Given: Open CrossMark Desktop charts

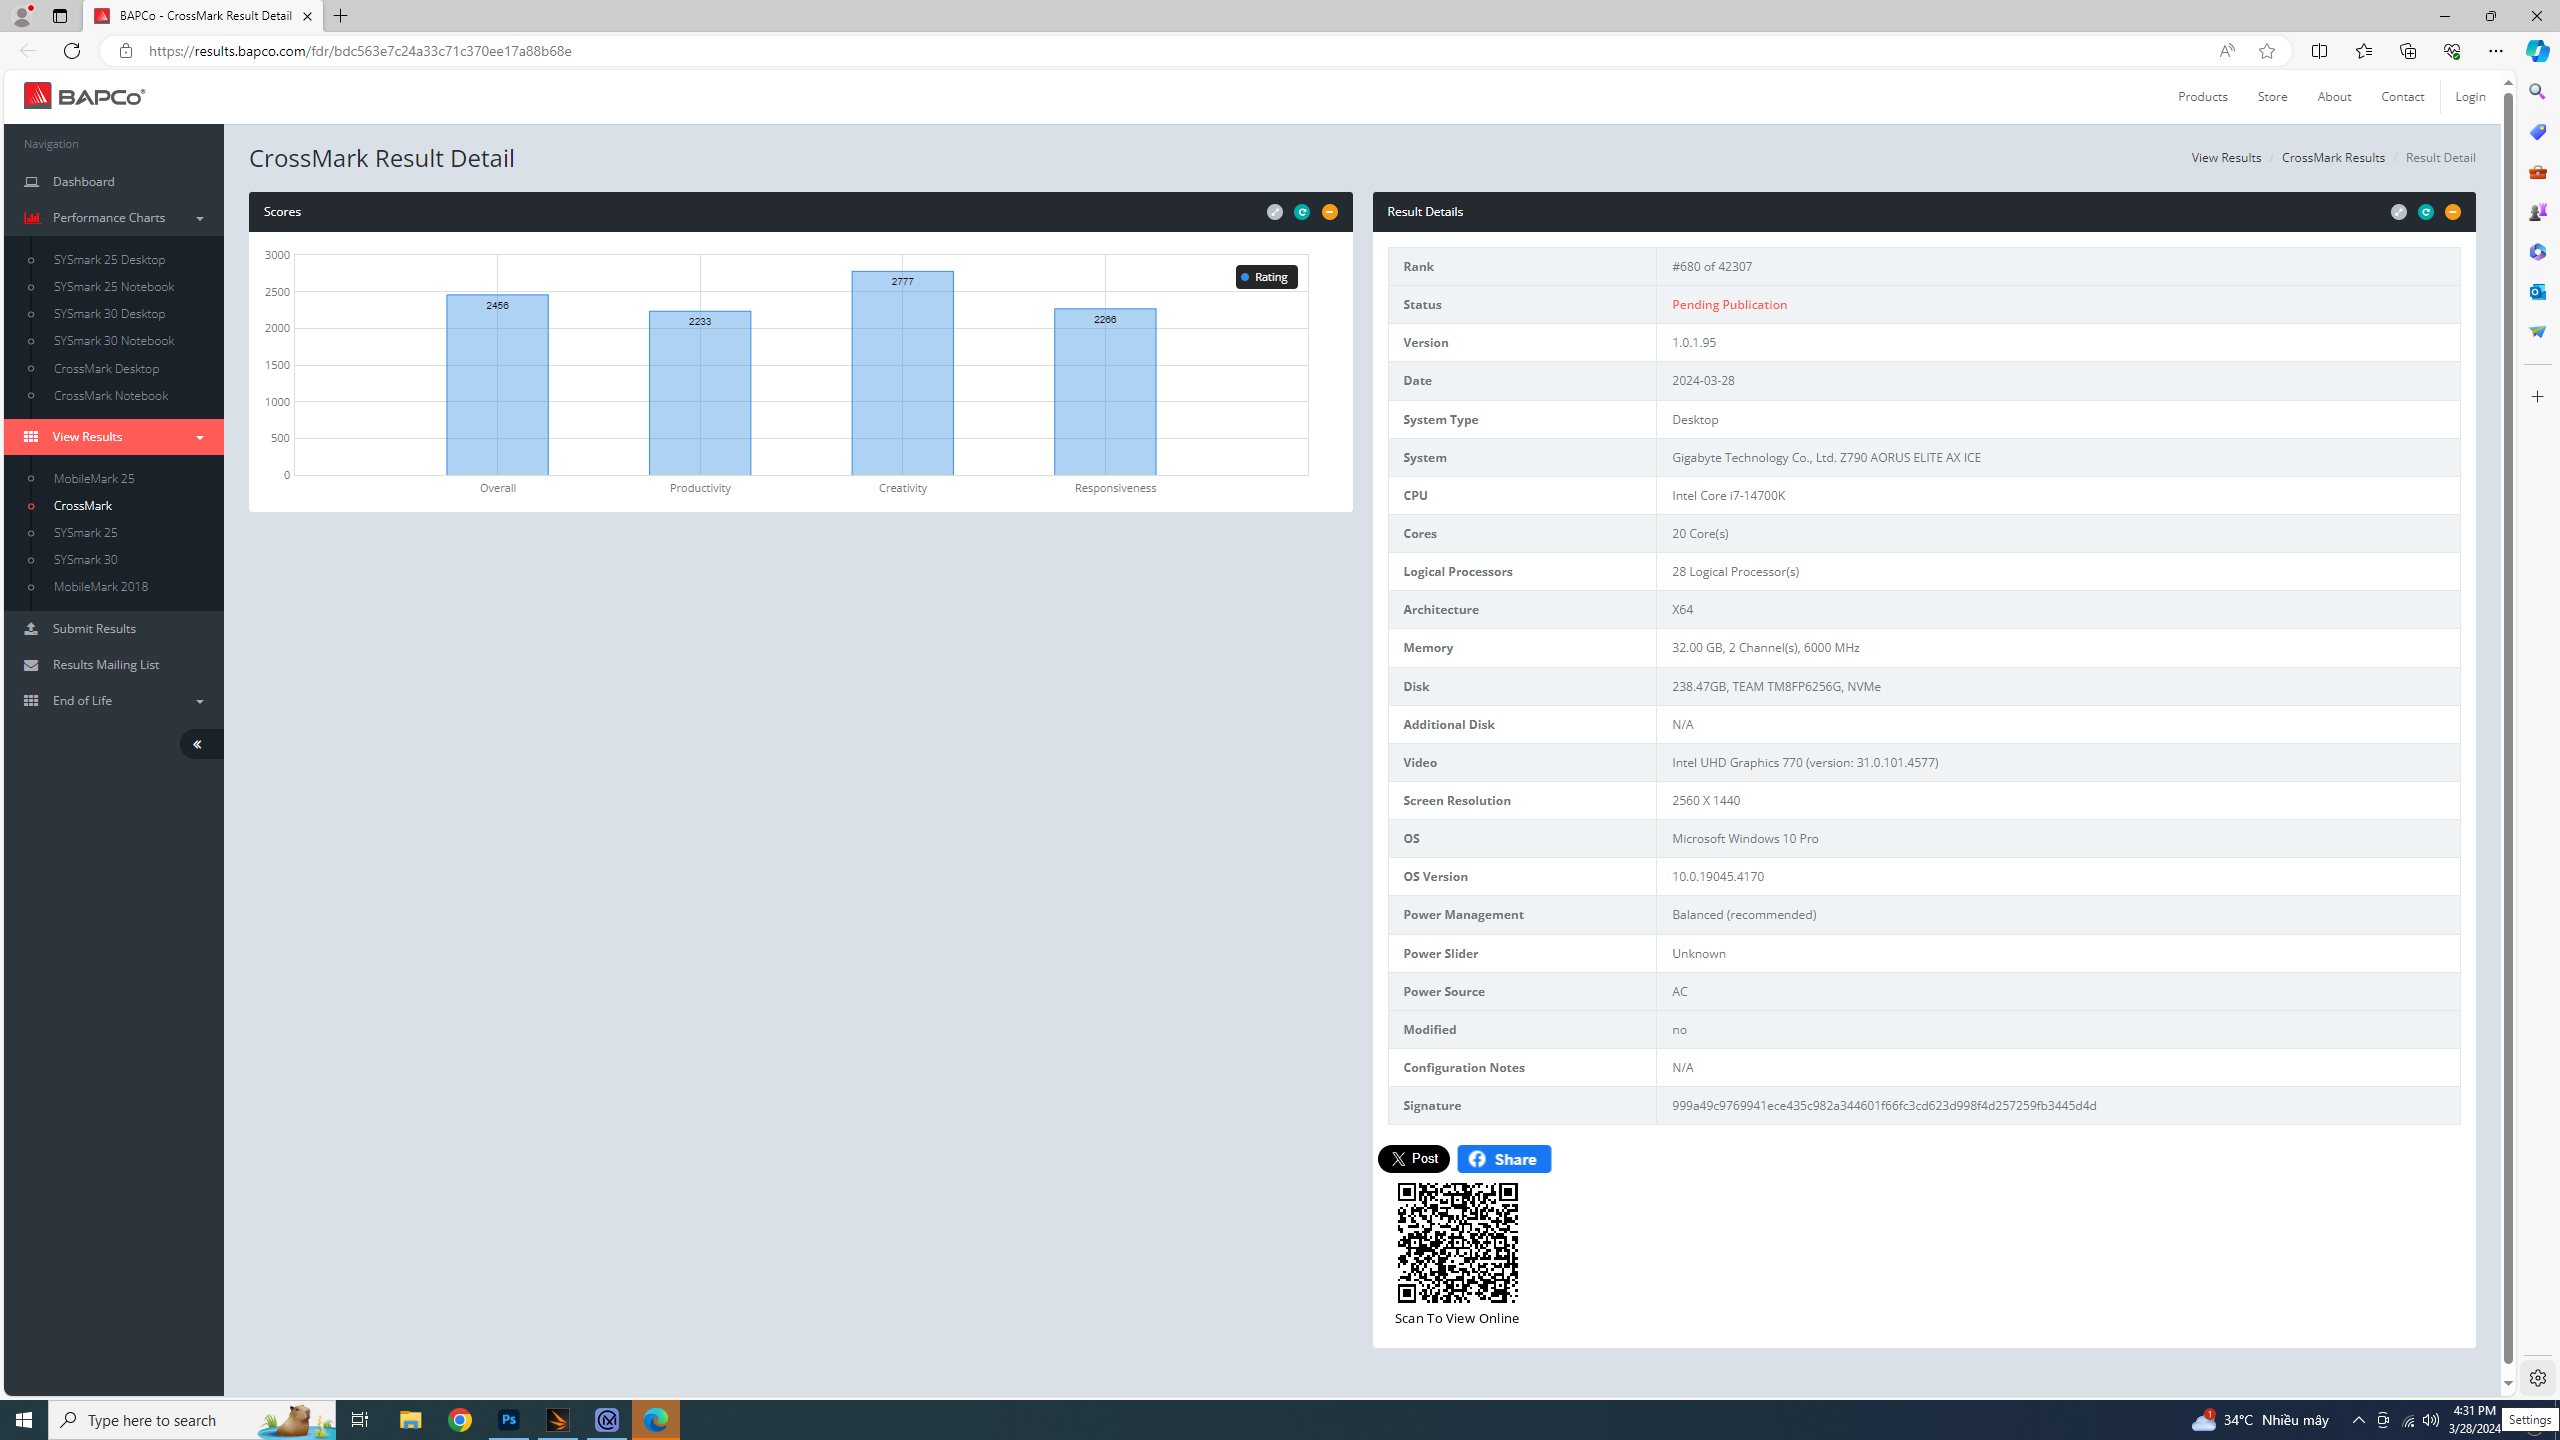Looking at the screenshot, I should (x=106, y=368).
